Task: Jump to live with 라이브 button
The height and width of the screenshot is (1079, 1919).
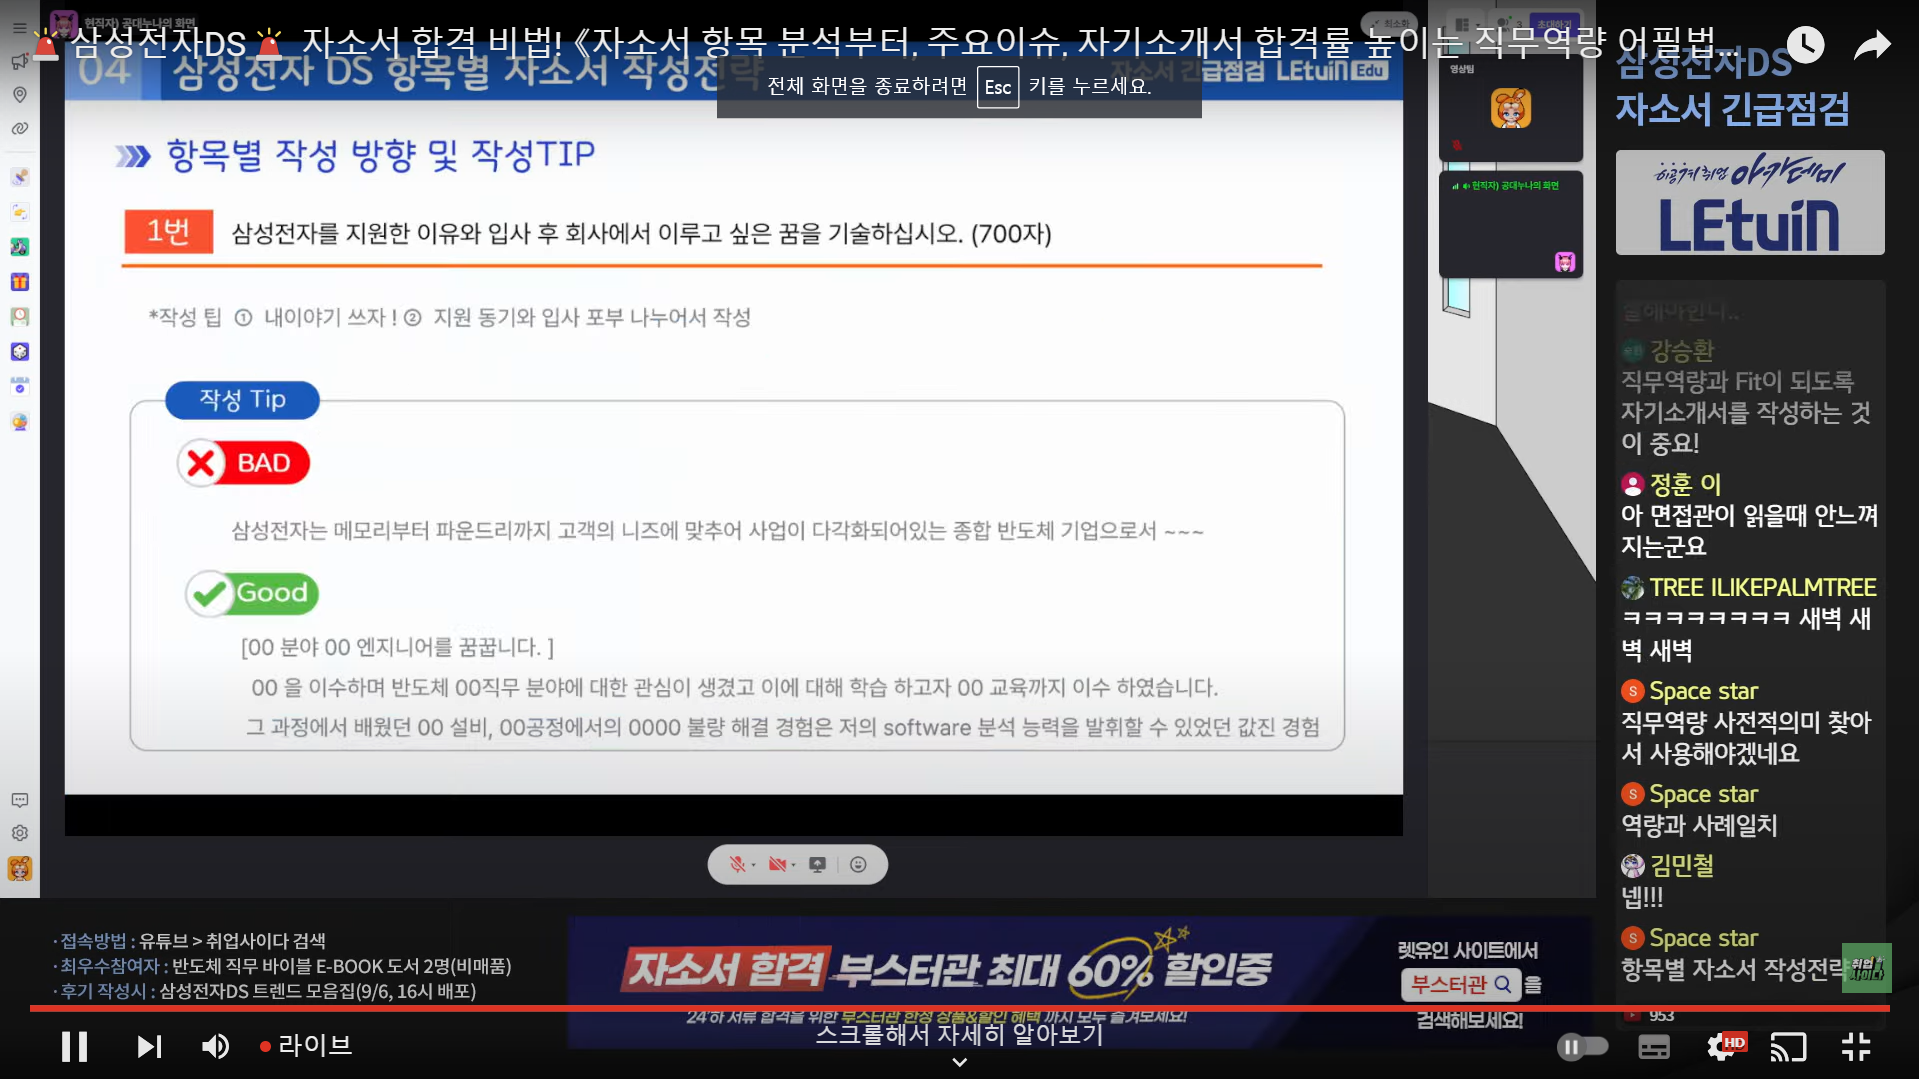Action: click(x=305, y=1046)
